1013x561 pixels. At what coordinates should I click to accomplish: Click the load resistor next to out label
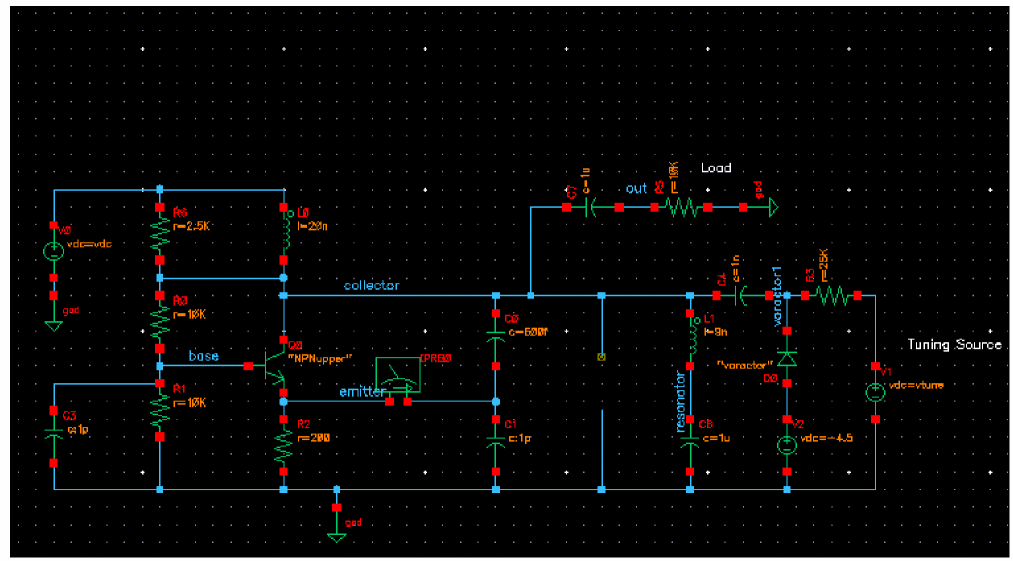pyautogui.click(x=681, y=208)
